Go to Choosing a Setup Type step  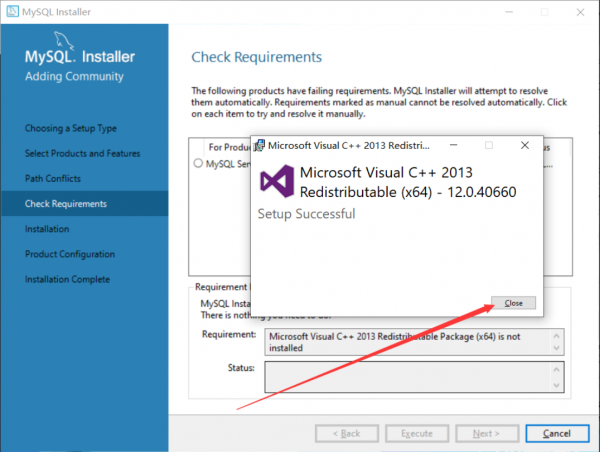tap(70, 128)
